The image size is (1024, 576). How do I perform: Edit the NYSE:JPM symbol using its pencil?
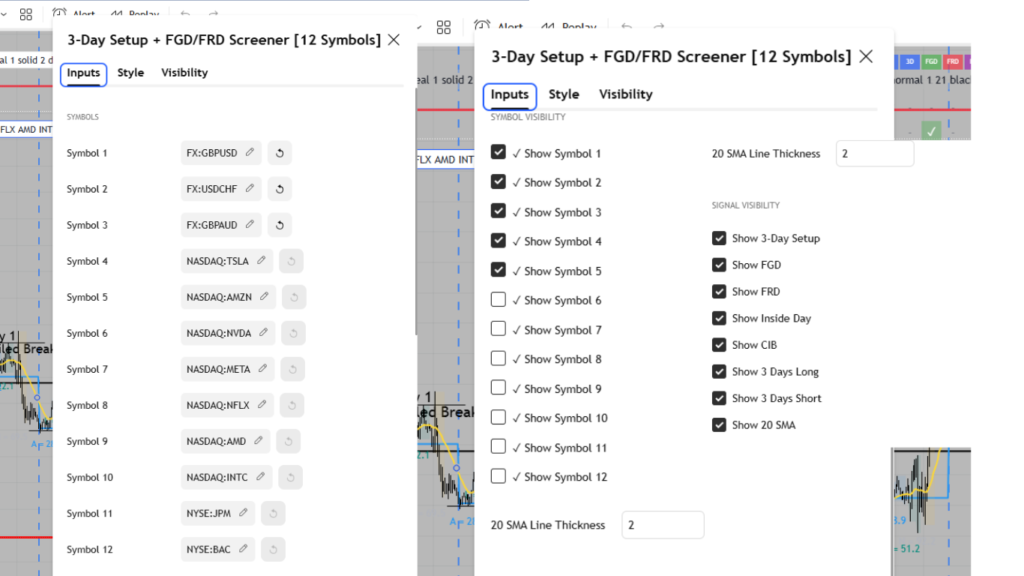(243, 513)
